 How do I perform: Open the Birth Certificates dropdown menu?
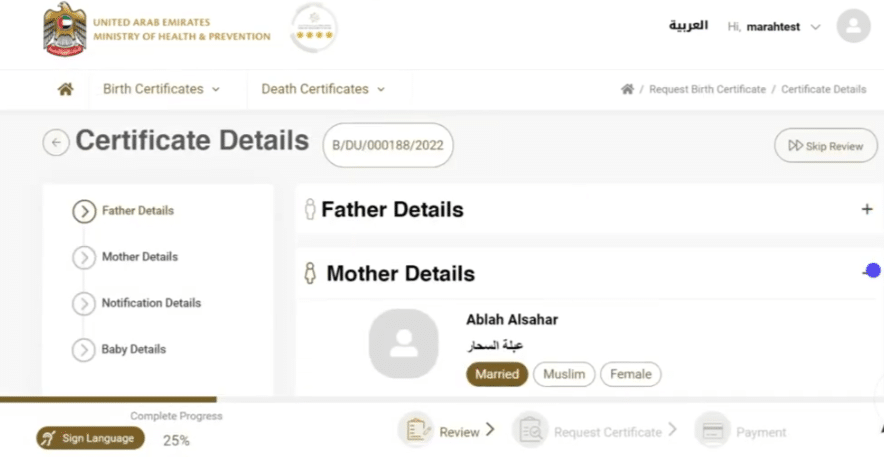(161, 89)
